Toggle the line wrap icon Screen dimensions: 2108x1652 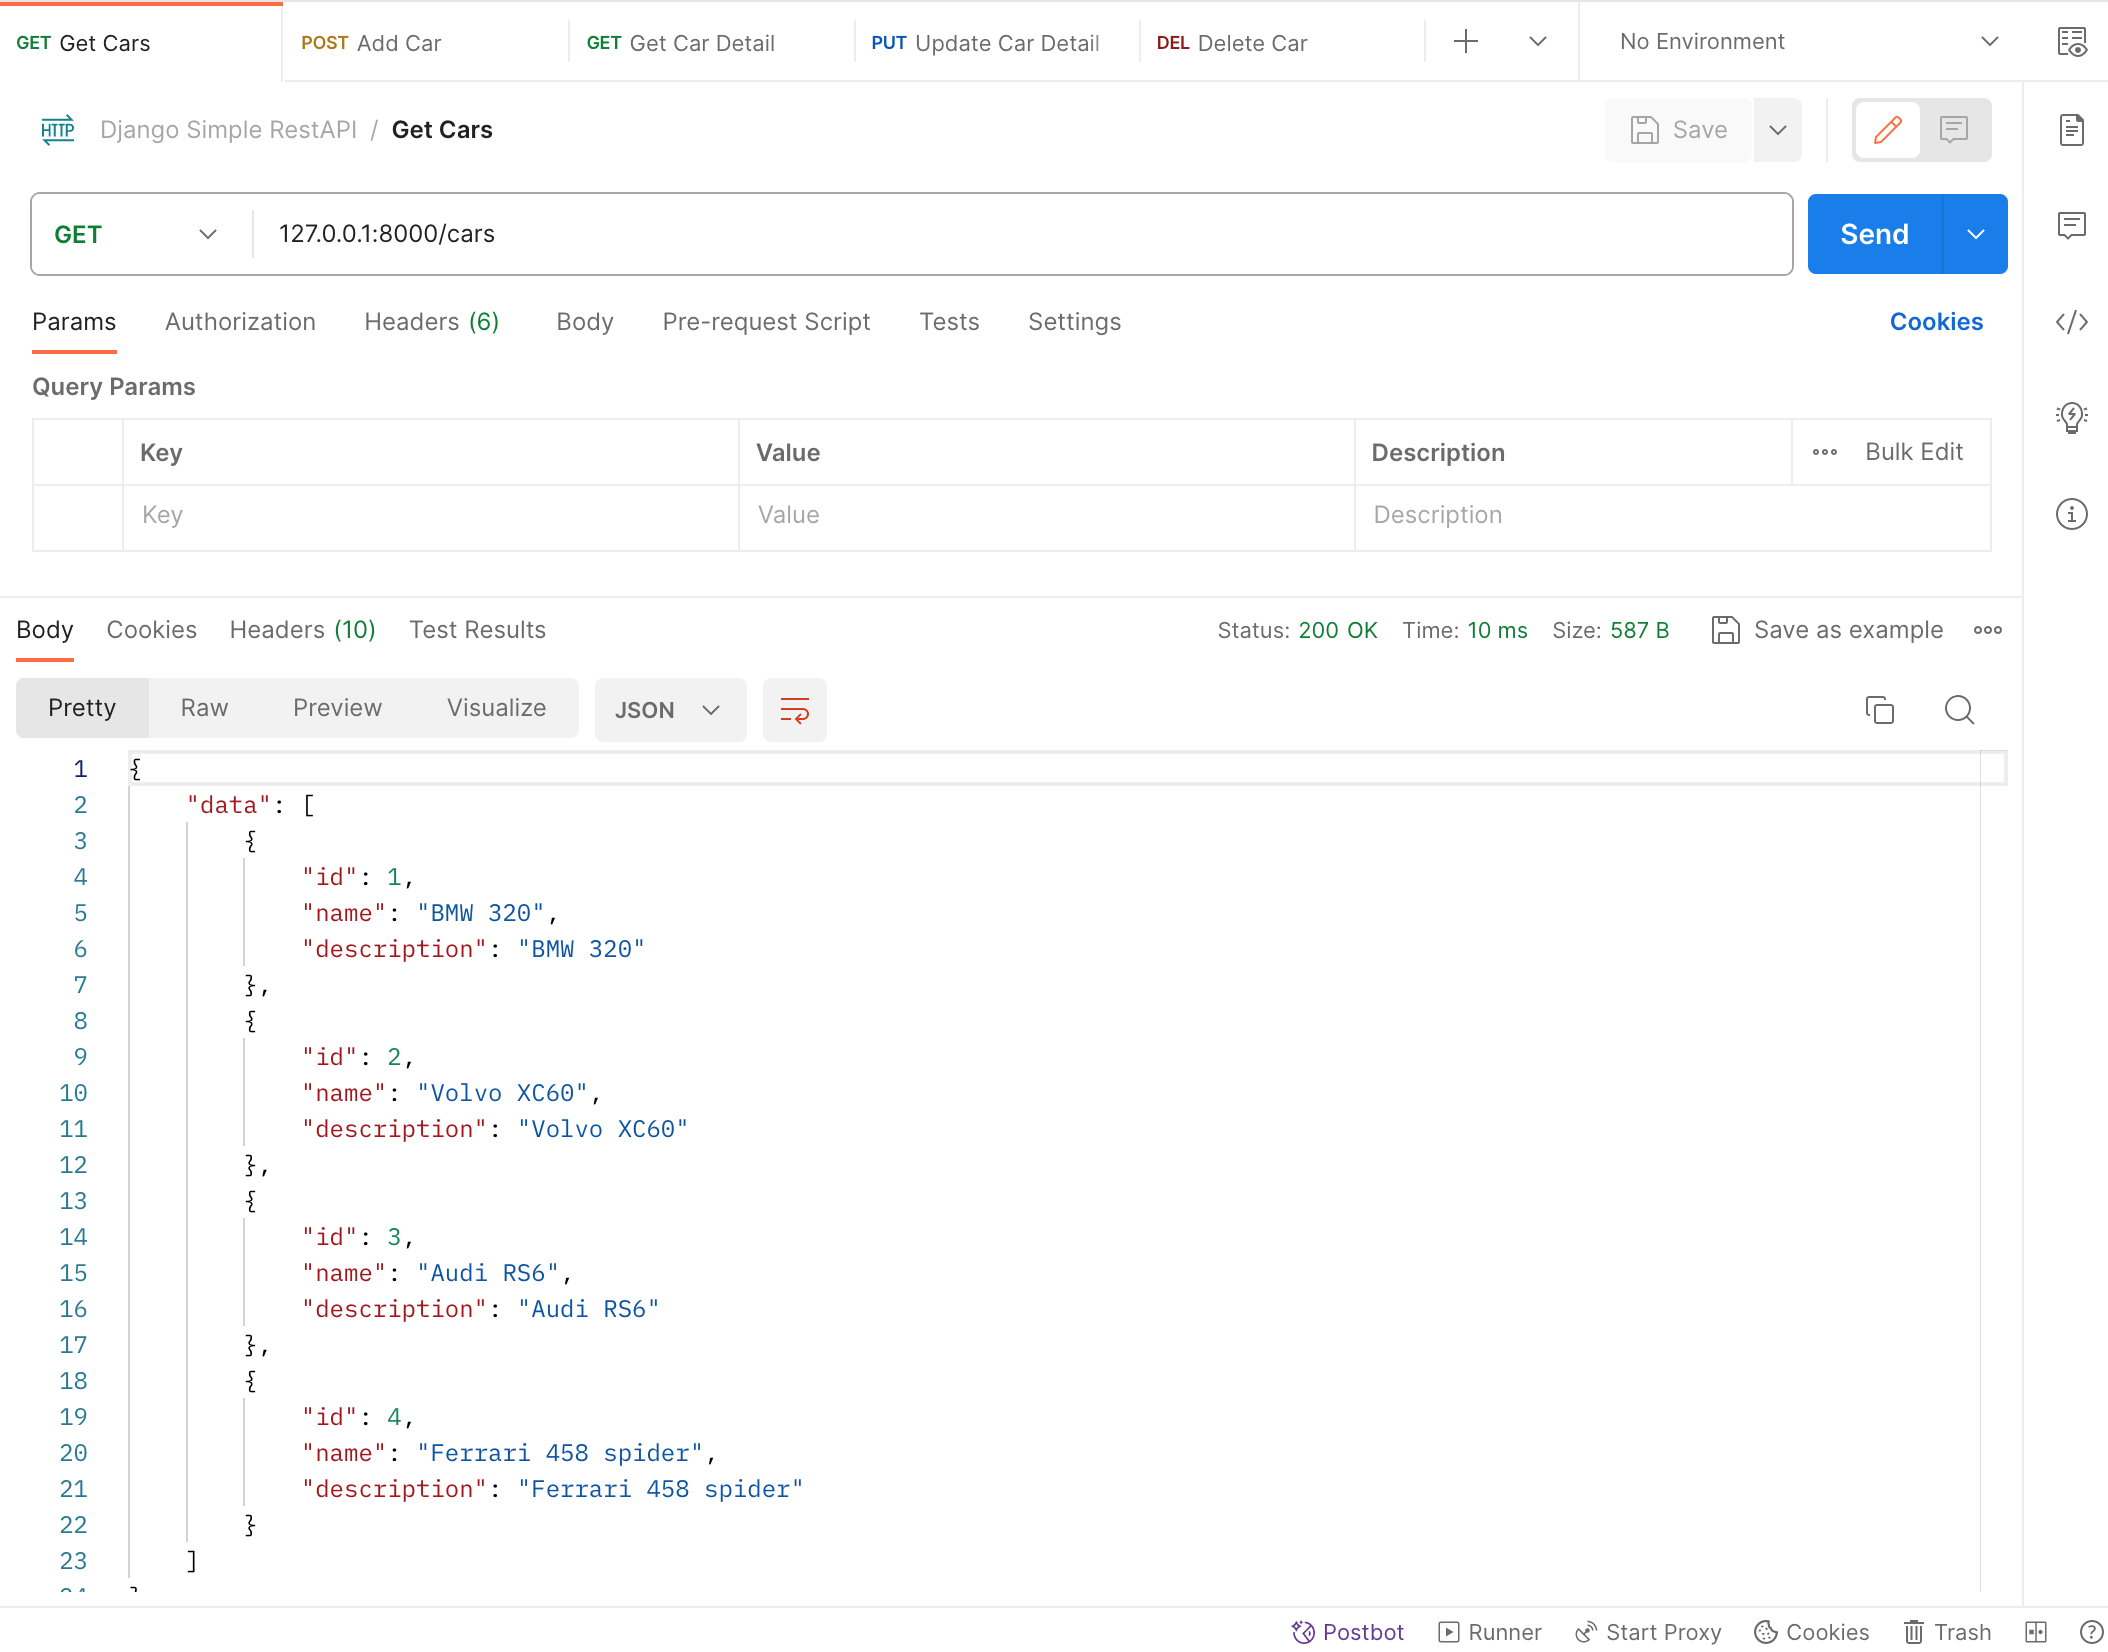[794, 710]
